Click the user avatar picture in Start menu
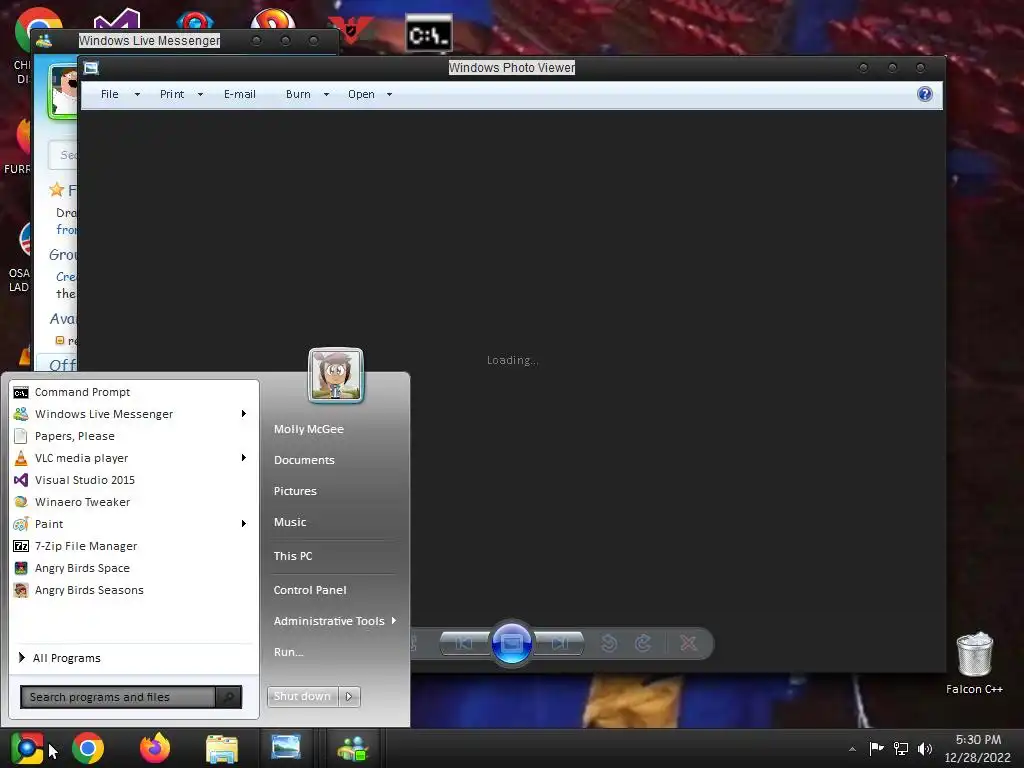 336,376
